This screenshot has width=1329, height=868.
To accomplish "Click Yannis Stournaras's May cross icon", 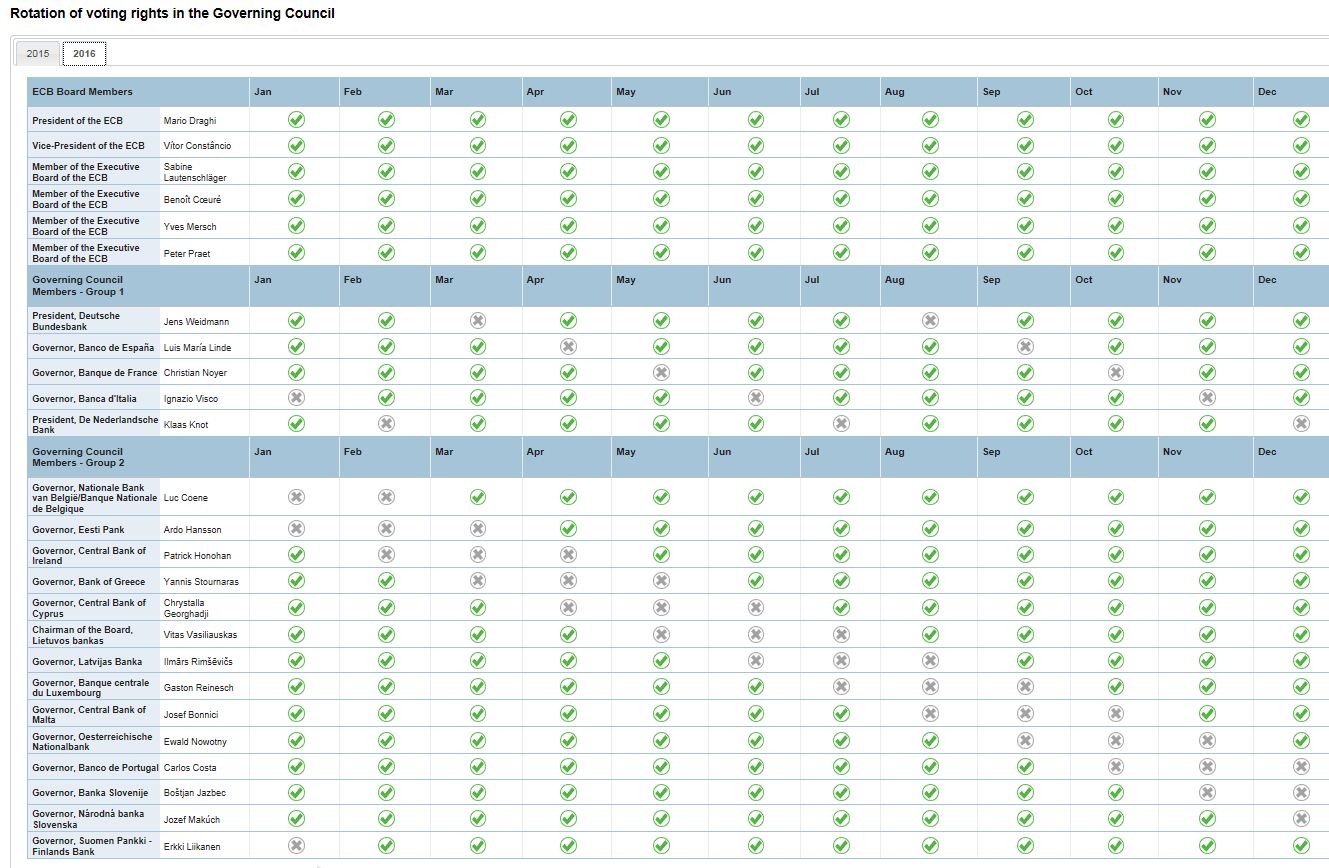I will [x=661, y=581].
